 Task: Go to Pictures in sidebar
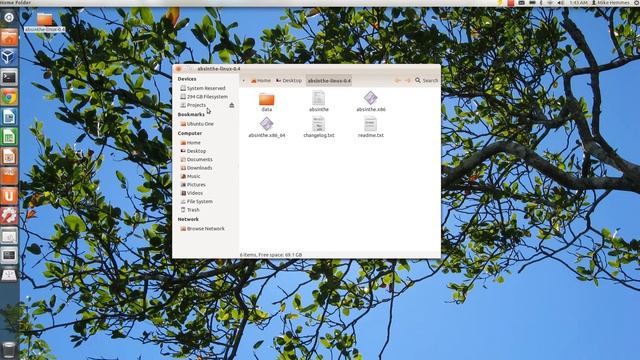(193, 184)
